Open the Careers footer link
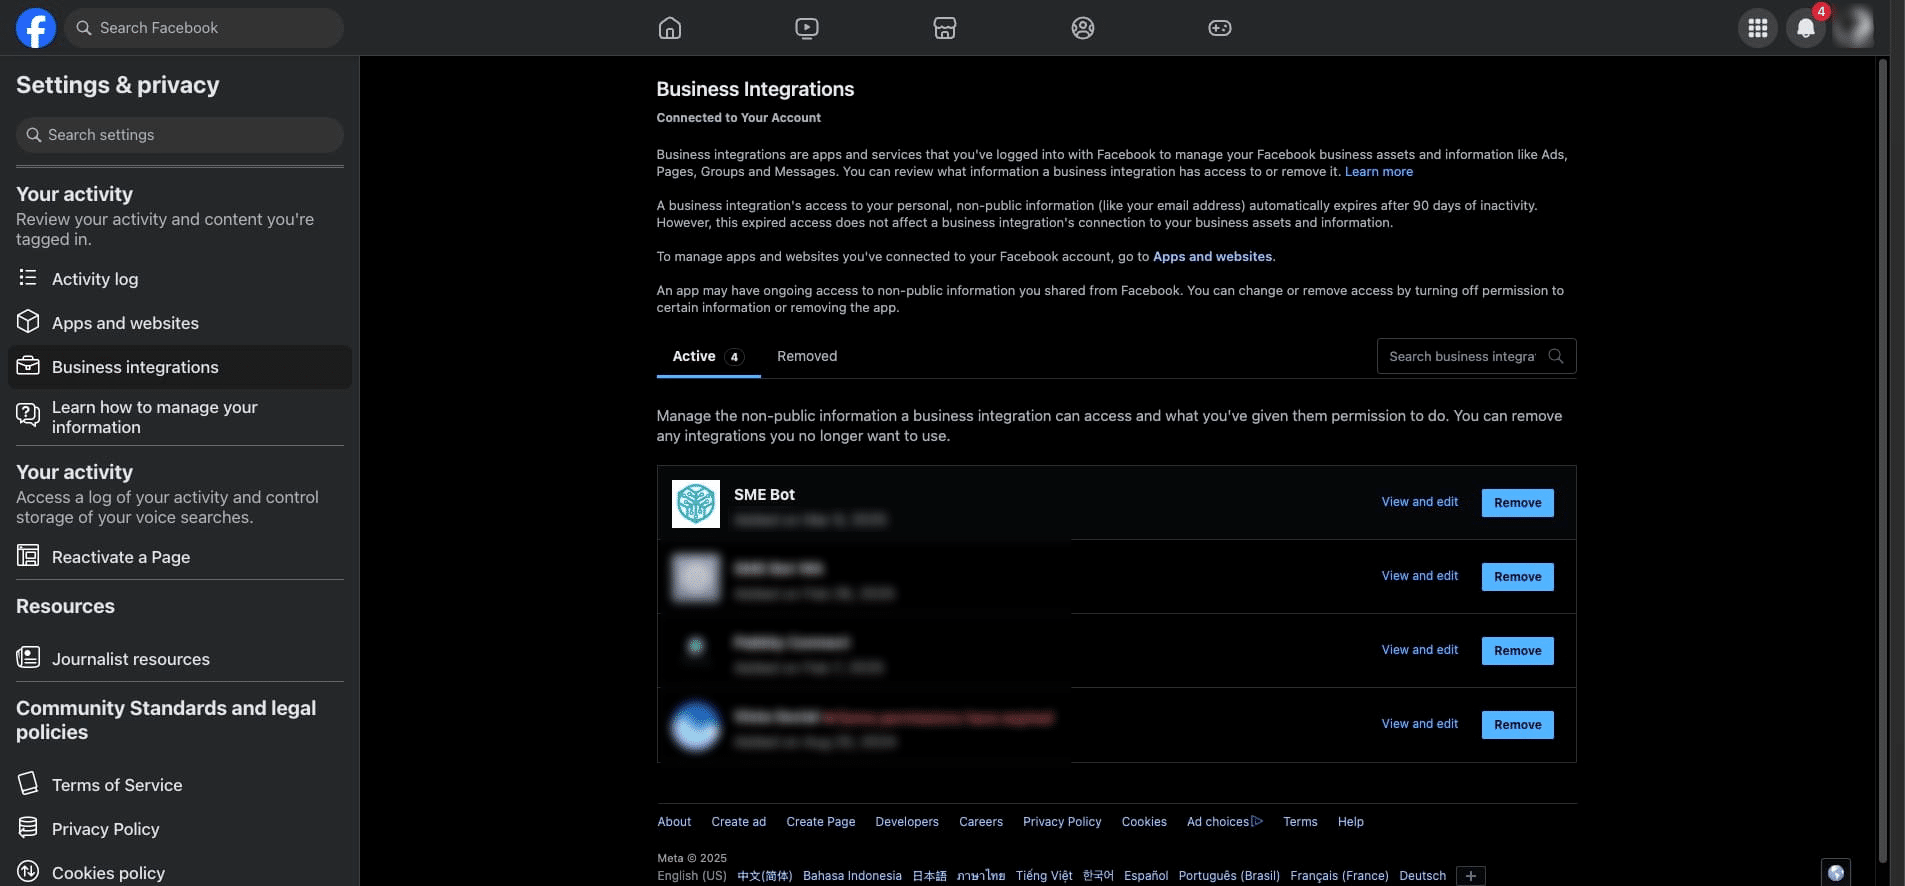The image size is (1905, 886). click(981, 822)
